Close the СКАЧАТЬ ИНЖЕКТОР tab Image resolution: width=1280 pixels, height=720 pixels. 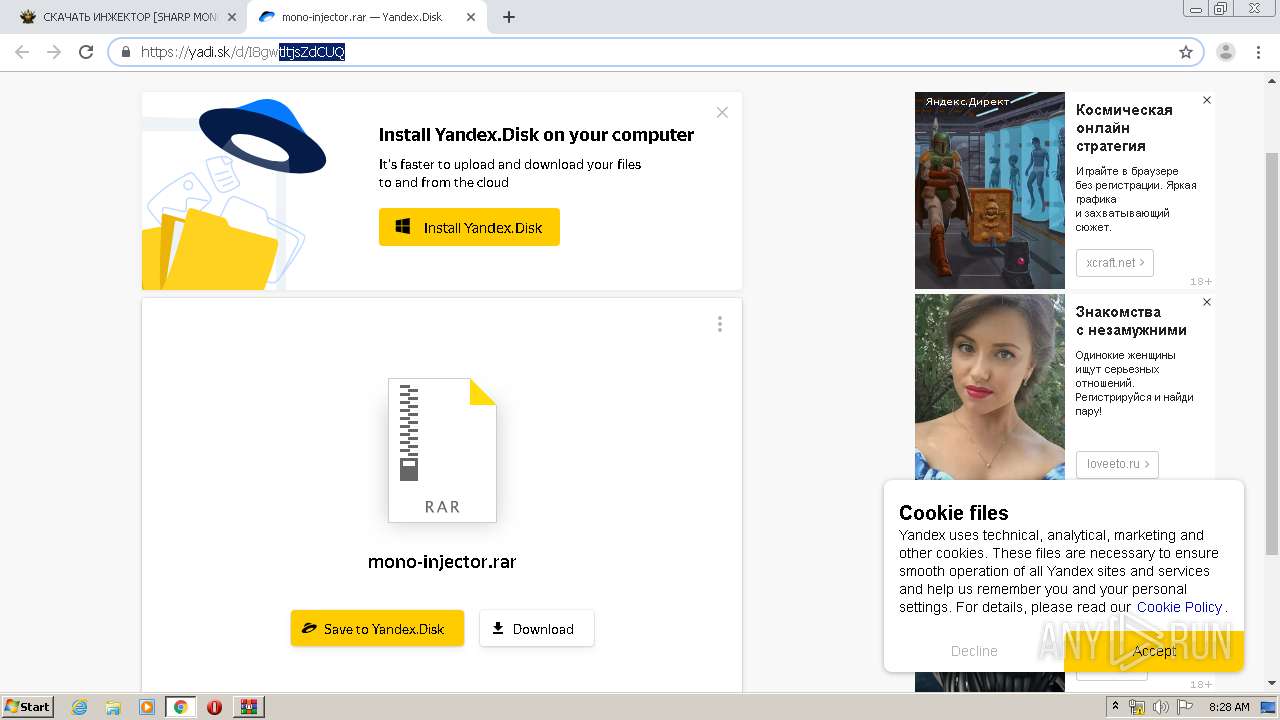232,17
